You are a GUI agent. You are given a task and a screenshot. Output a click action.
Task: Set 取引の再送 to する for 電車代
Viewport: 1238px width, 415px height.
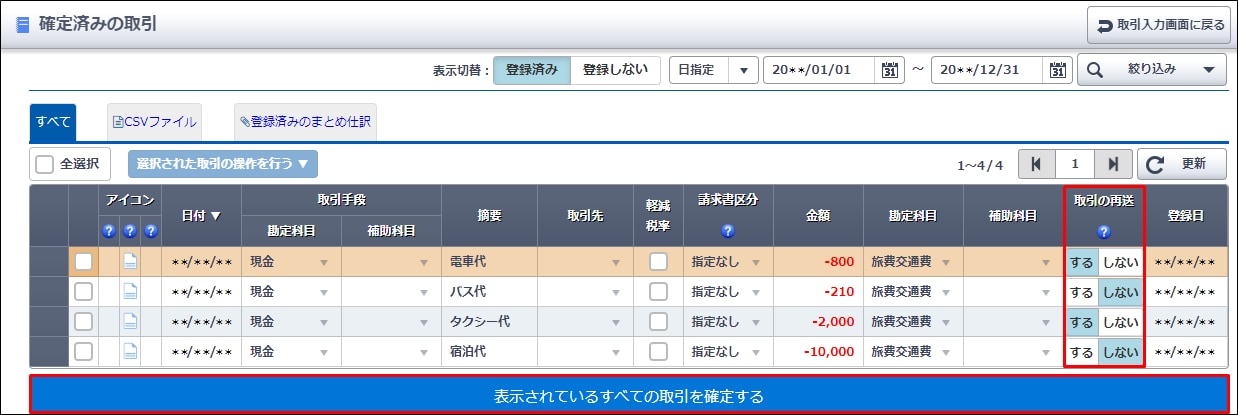1081,262
